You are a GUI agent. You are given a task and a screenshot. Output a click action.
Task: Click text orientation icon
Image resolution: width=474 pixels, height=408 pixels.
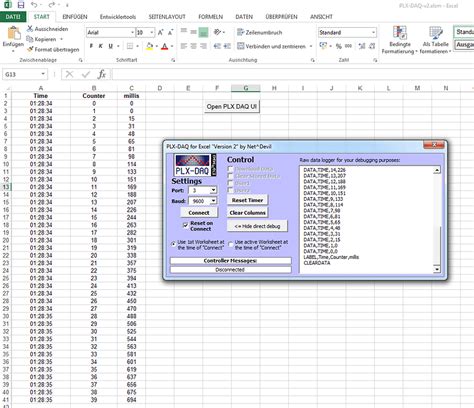[x=218, y=32]
